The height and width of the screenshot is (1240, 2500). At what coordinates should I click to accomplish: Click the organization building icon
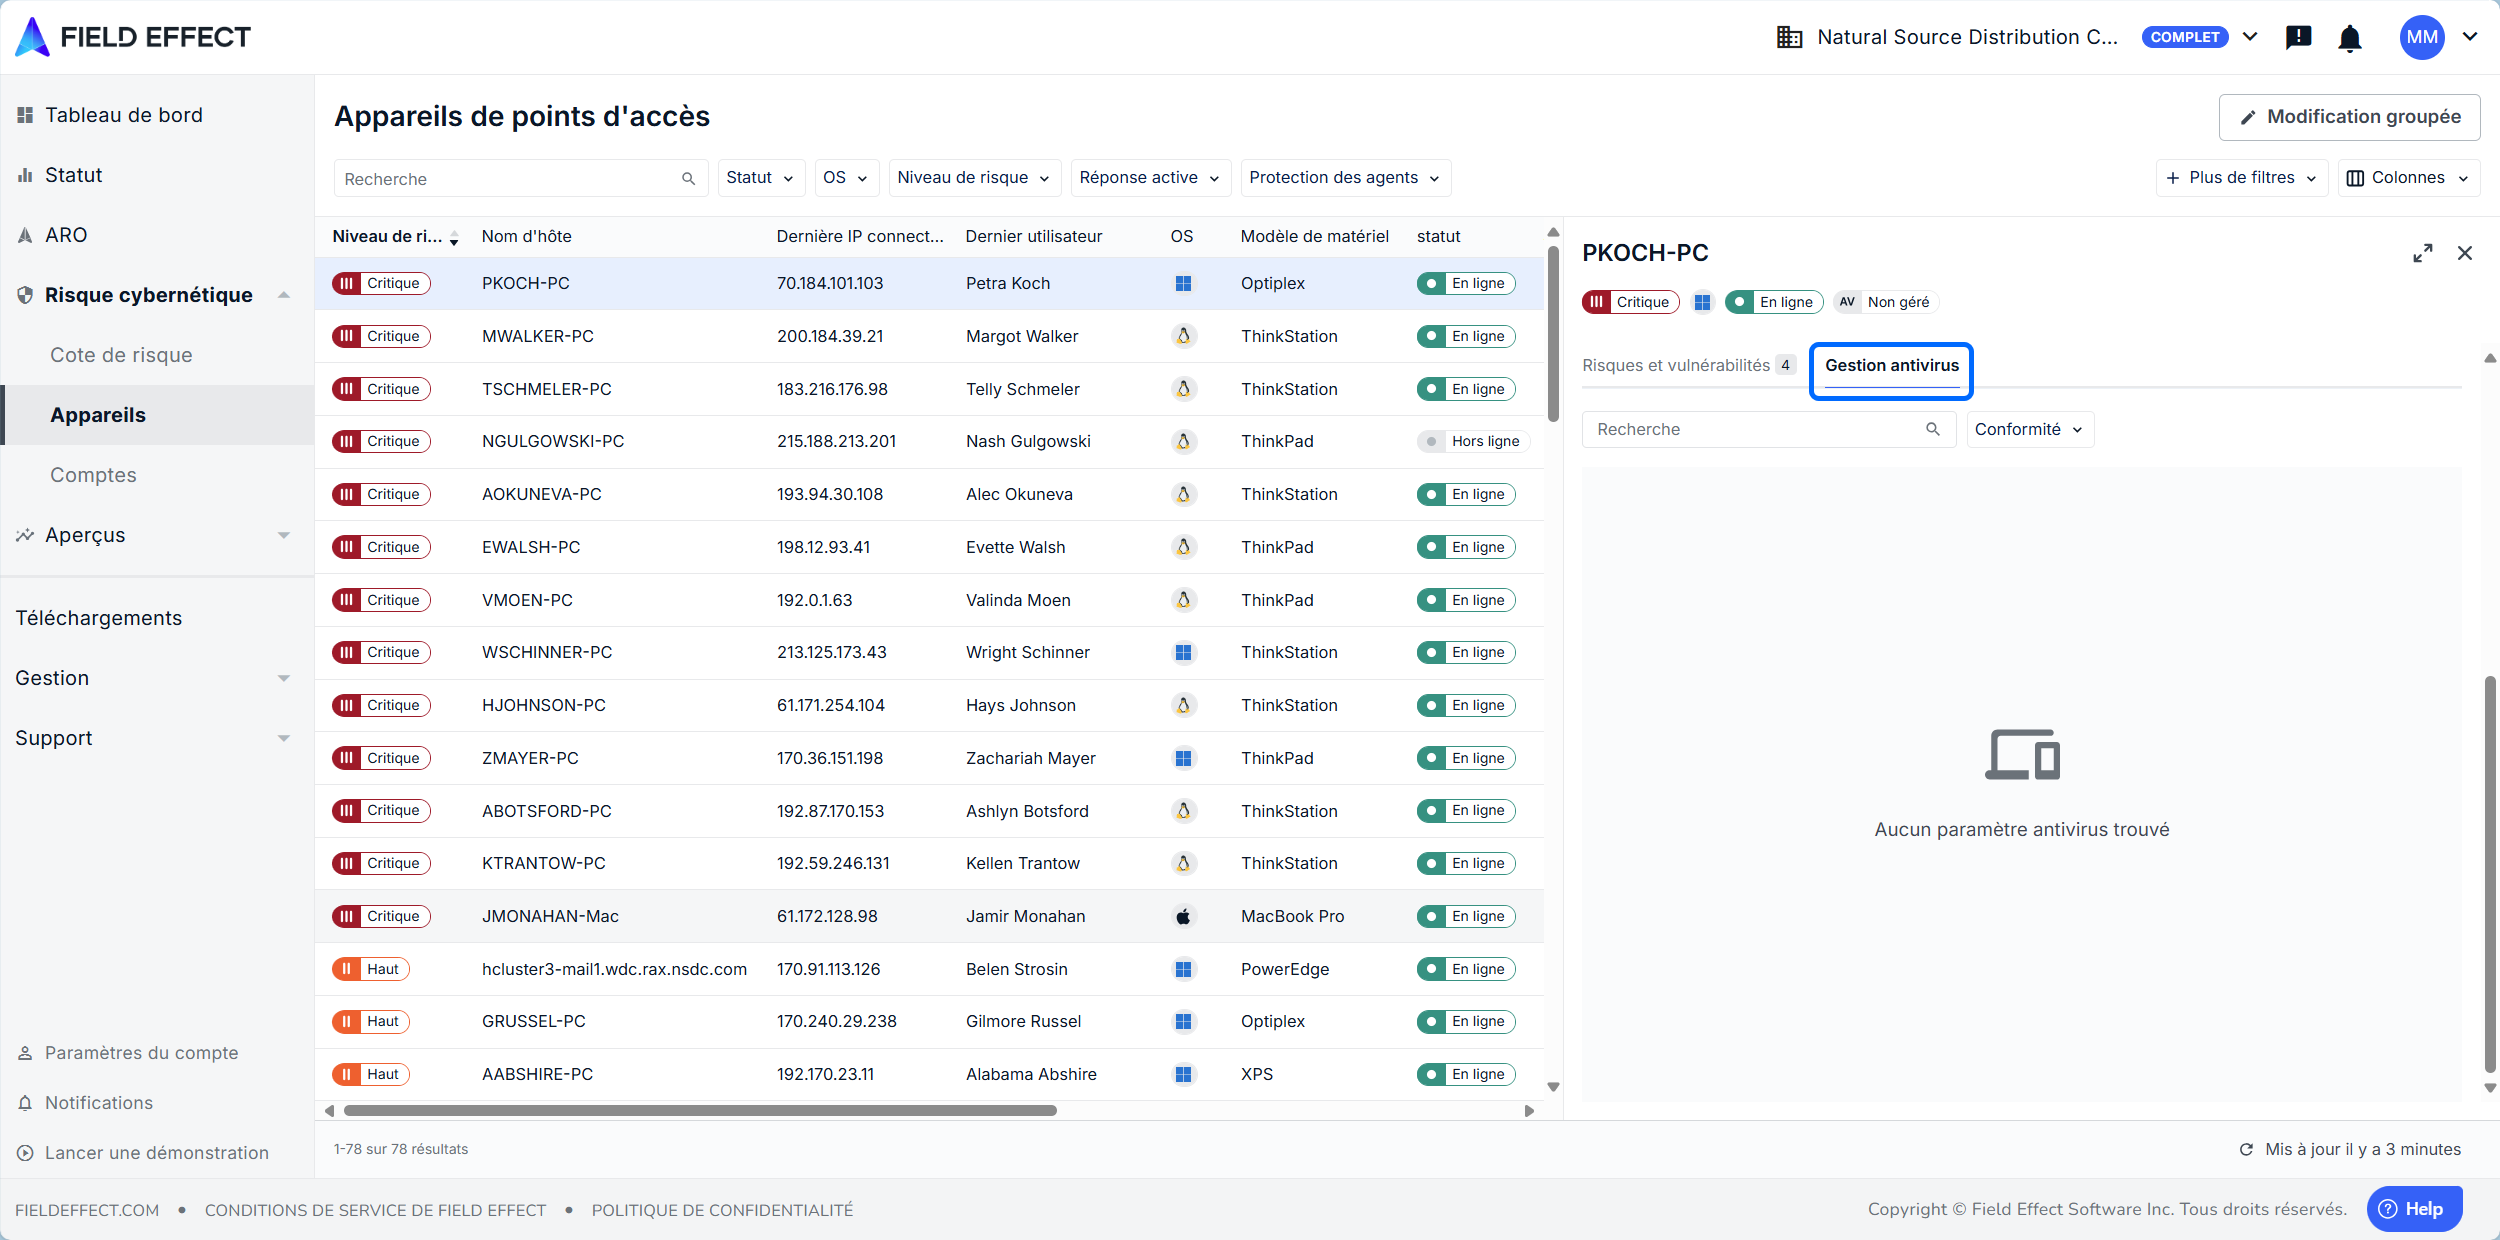click(x=1789, y=38)
